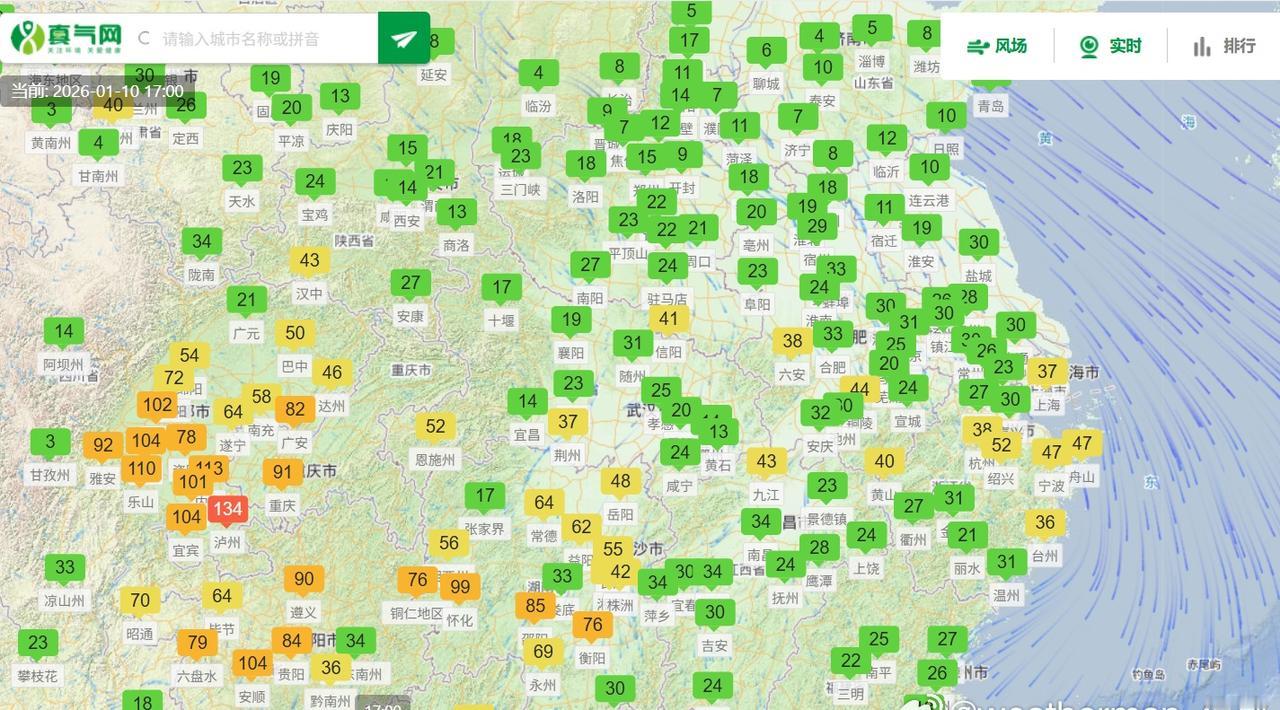Select the 91 marker above 重庆
Image resolution: width=1280 pixels, height=710 pixels.
pyautogui.click(x=282, y=474)
